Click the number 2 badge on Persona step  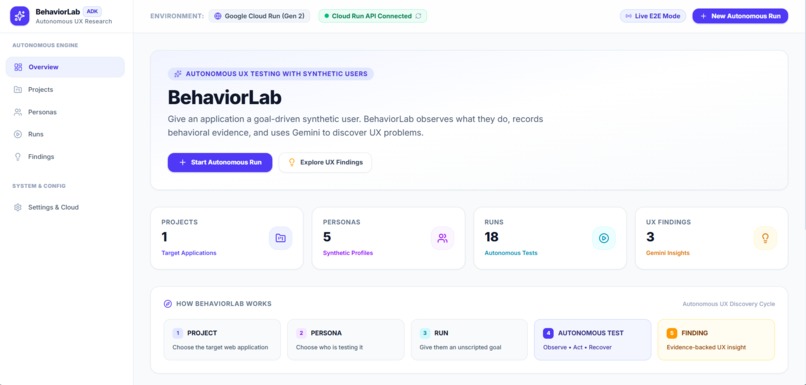pos(301,333)
